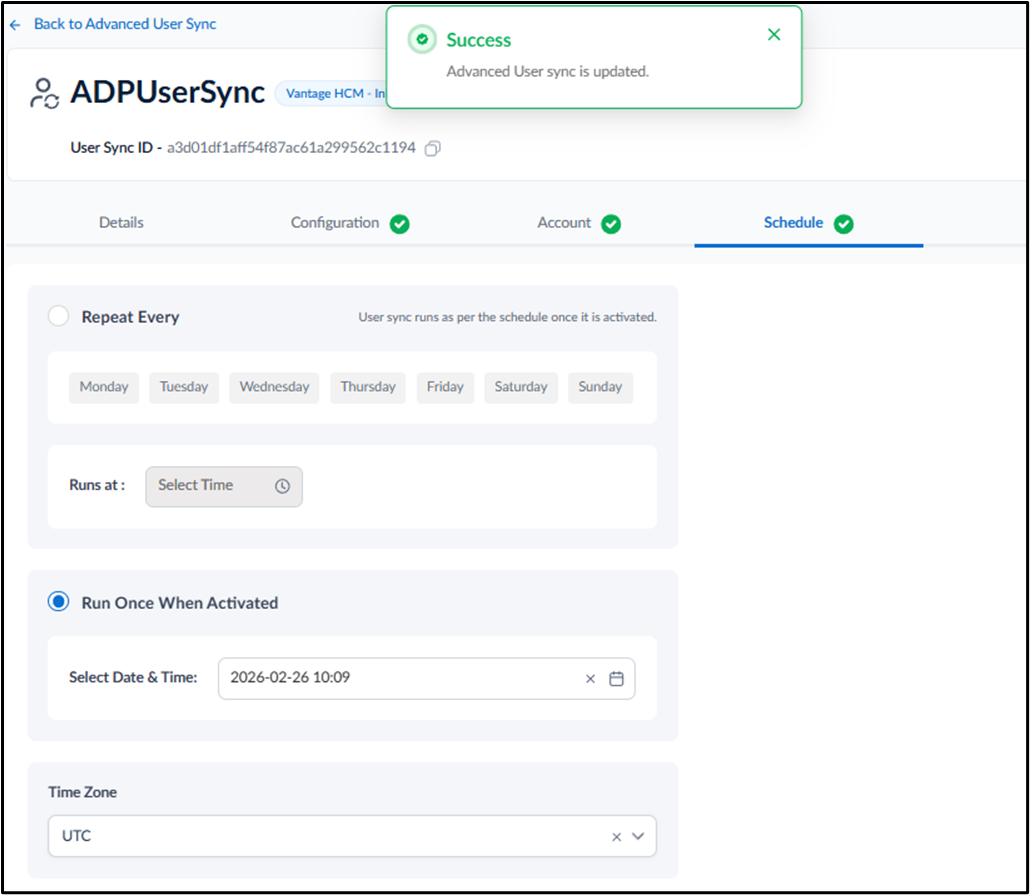The image size is (1030, 895).
Task: Toggle the Saturday day button
Action: (521, 387)
